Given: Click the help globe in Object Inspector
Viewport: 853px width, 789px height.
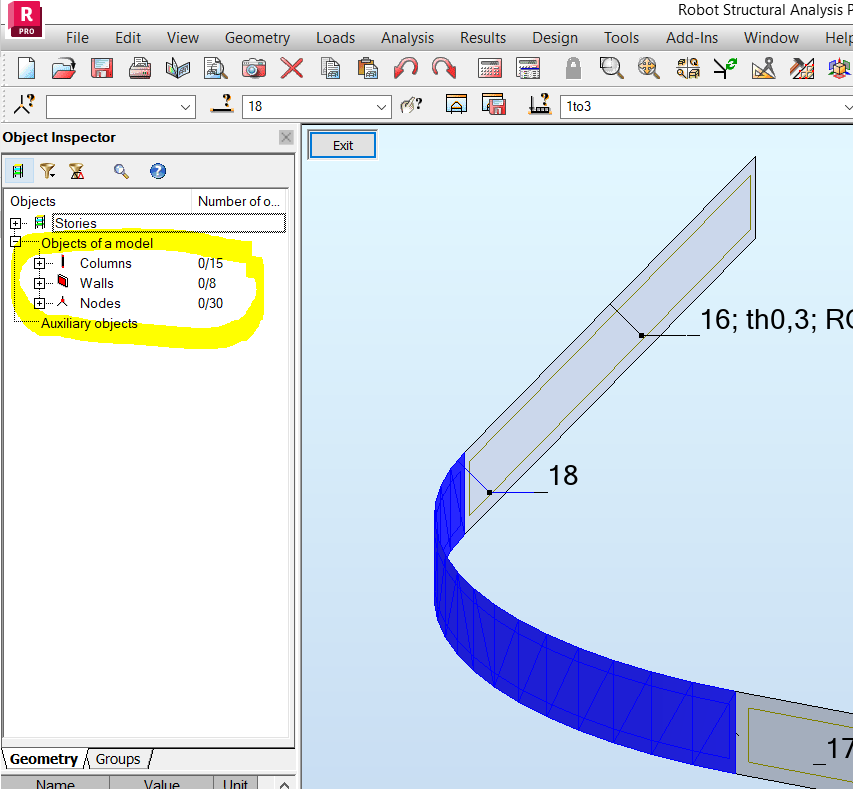Looking at the screenshot, I should coord(157,171).
